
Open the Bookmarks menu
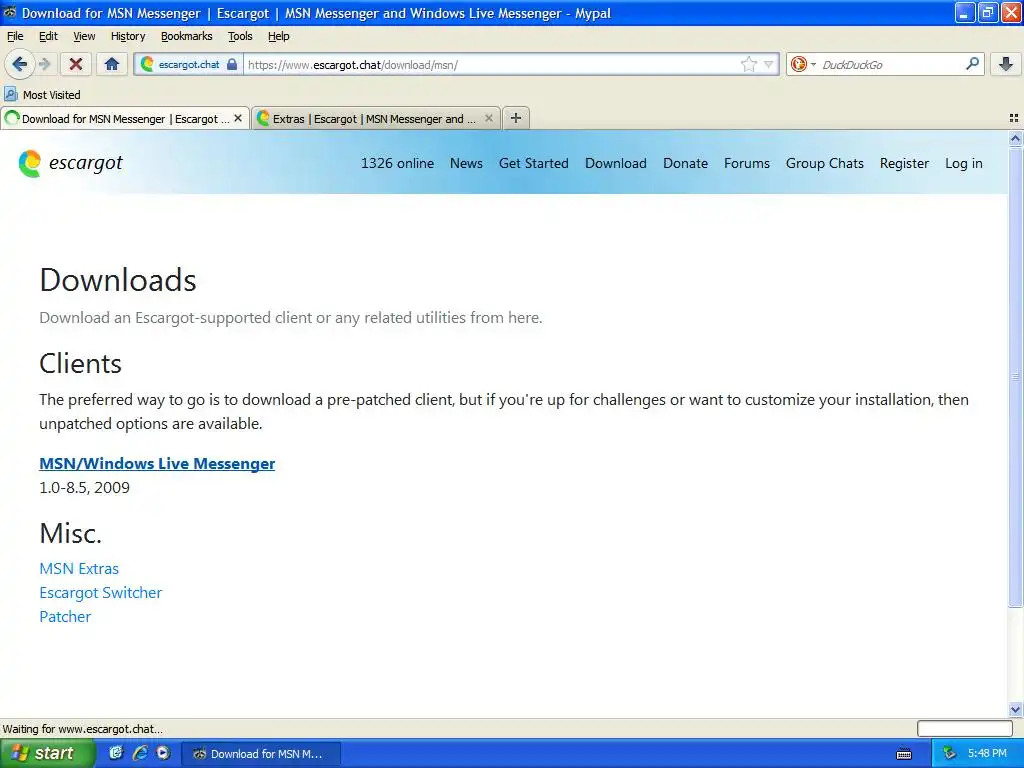click(x=186, y=36)
